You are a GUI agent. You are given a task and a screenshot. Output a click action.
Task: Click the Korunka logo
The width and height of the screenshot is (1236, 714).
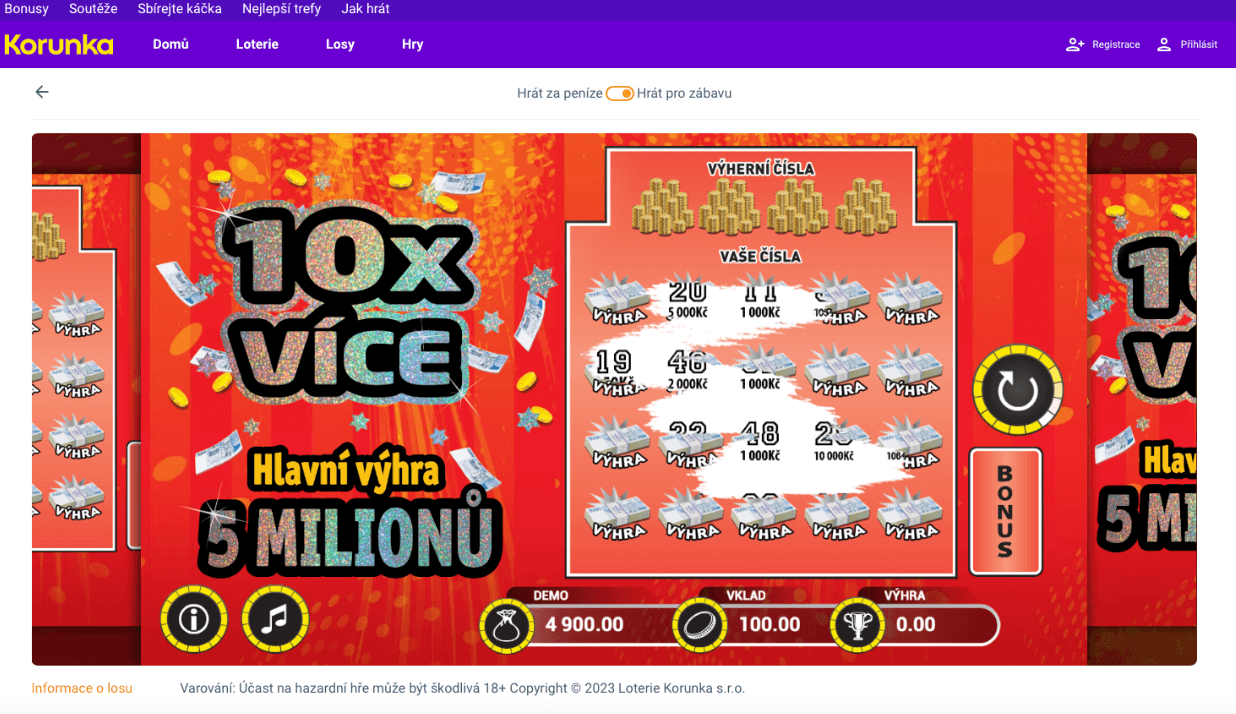point(59,45)
